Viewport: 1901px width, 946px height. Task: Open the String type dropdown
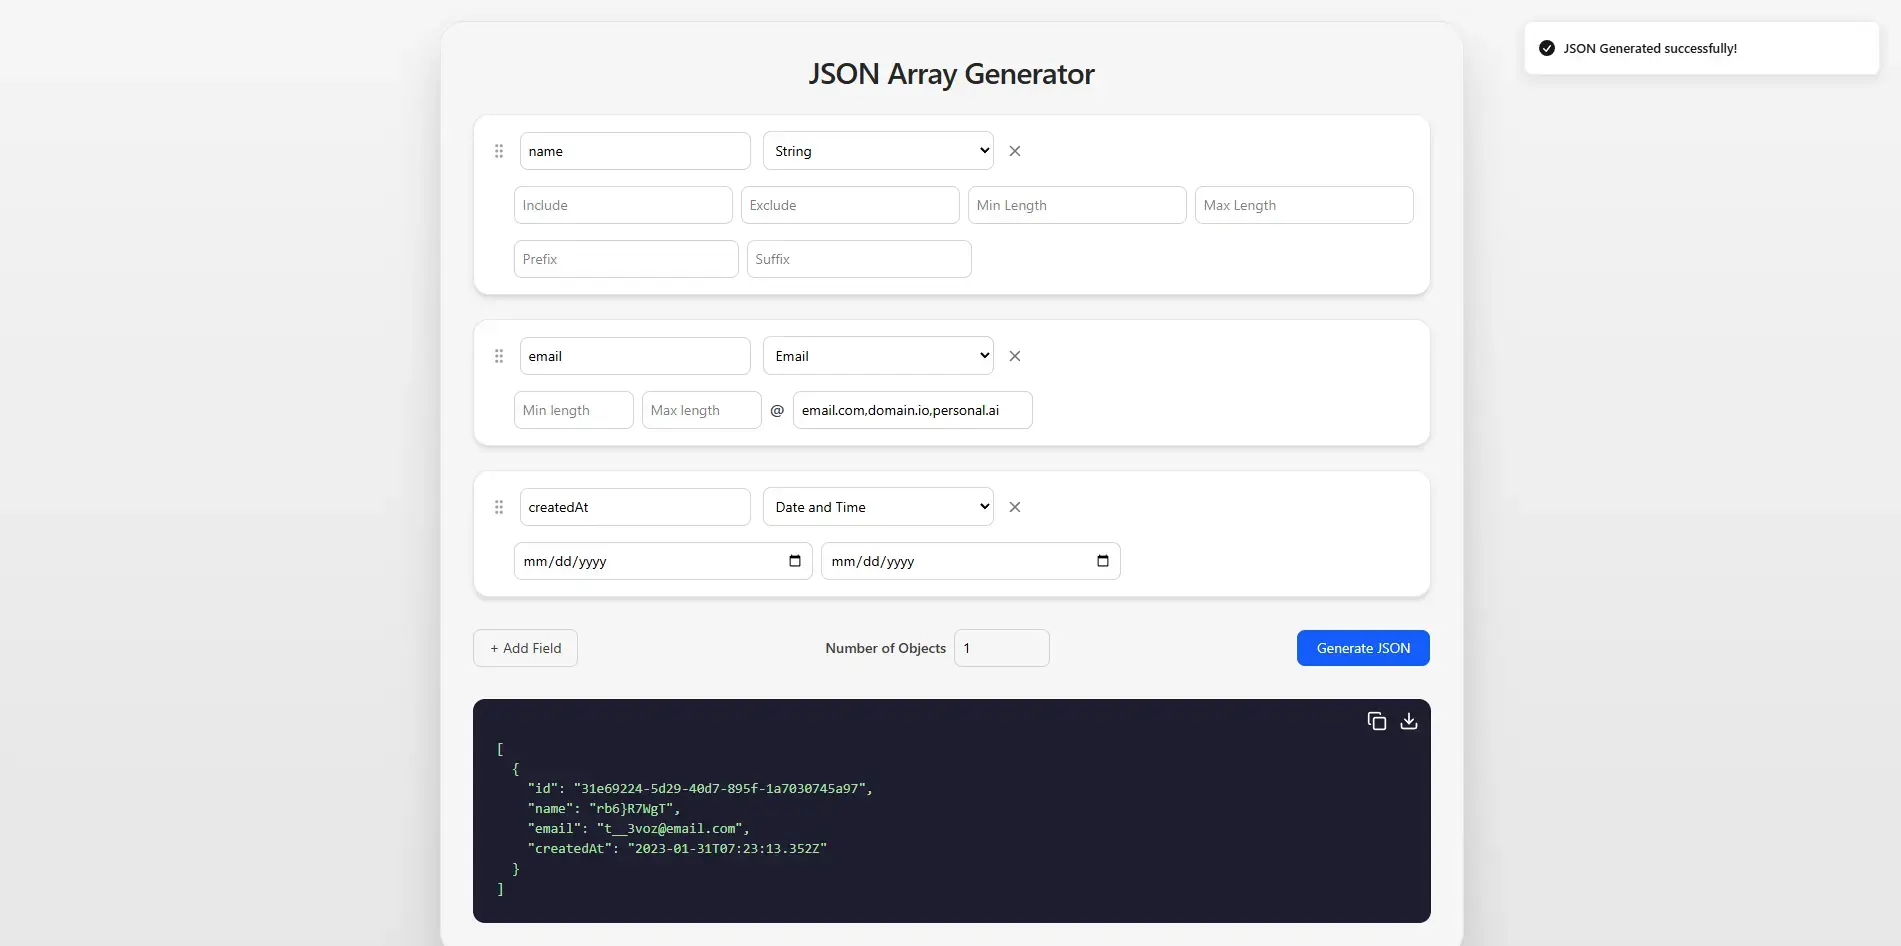[x=878, y=151]
